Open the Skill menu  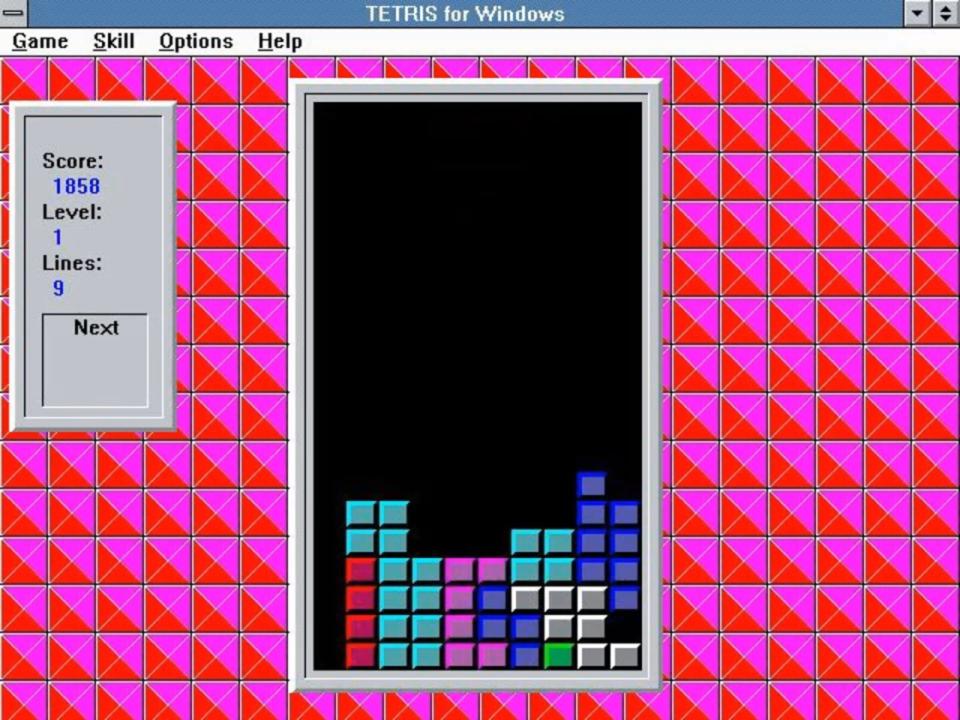[x=114, y=41]
